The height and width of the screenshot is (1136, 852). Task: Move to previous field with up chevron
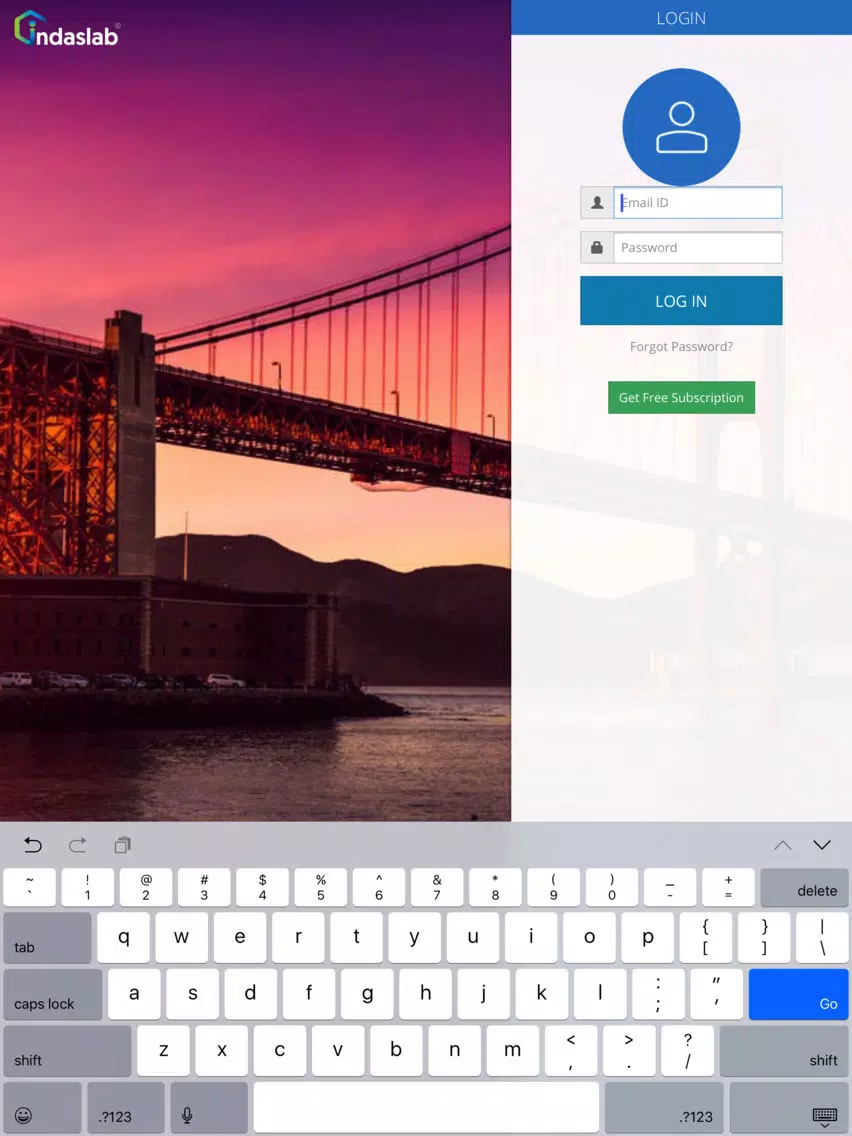pyautogui.click(x=782, y=845)
